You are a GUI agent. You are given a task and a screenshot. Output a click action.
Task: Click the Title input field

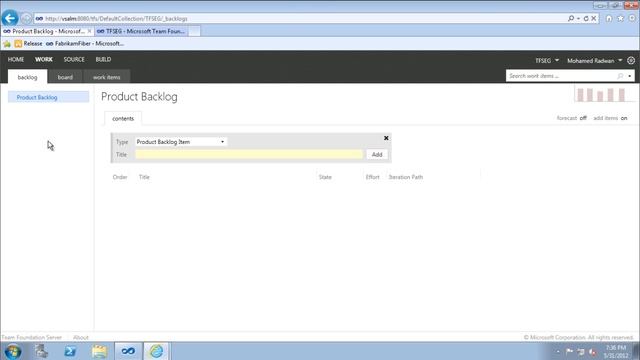coord(249,154)
